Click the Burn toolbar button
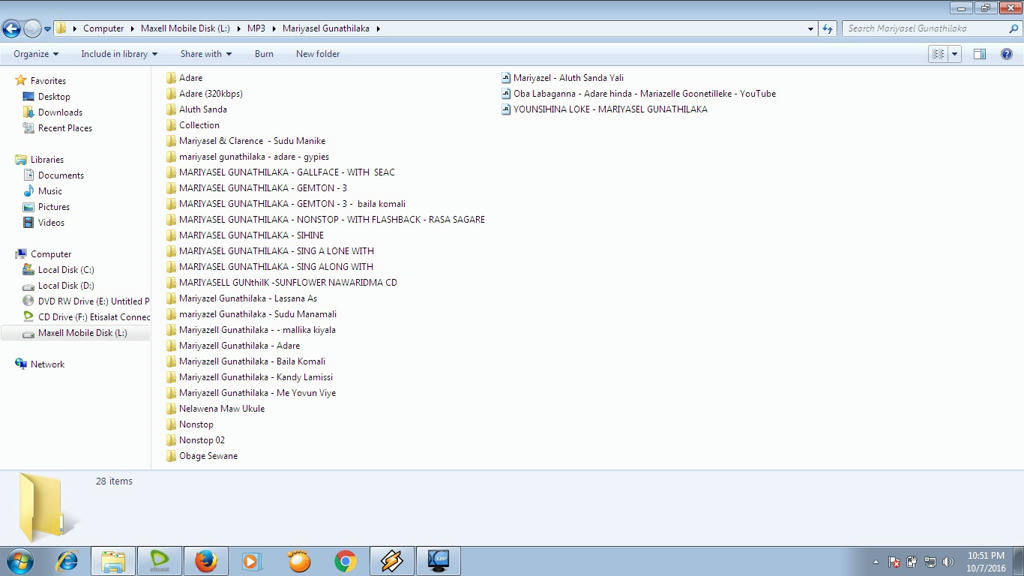 (x=264, y=54)
